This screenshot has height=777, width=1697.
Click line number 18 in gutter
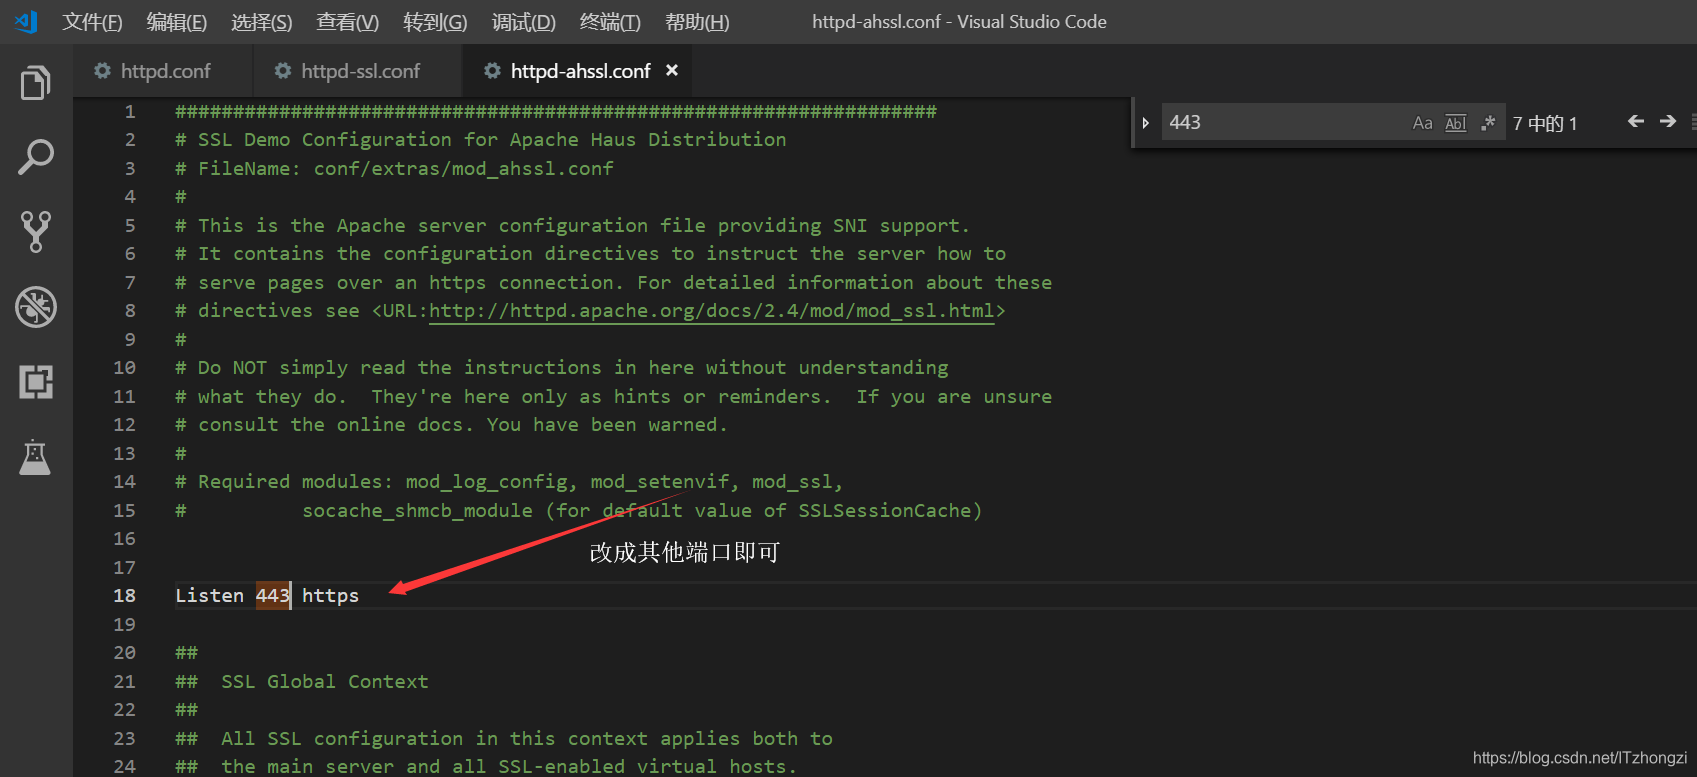(124, 596)
